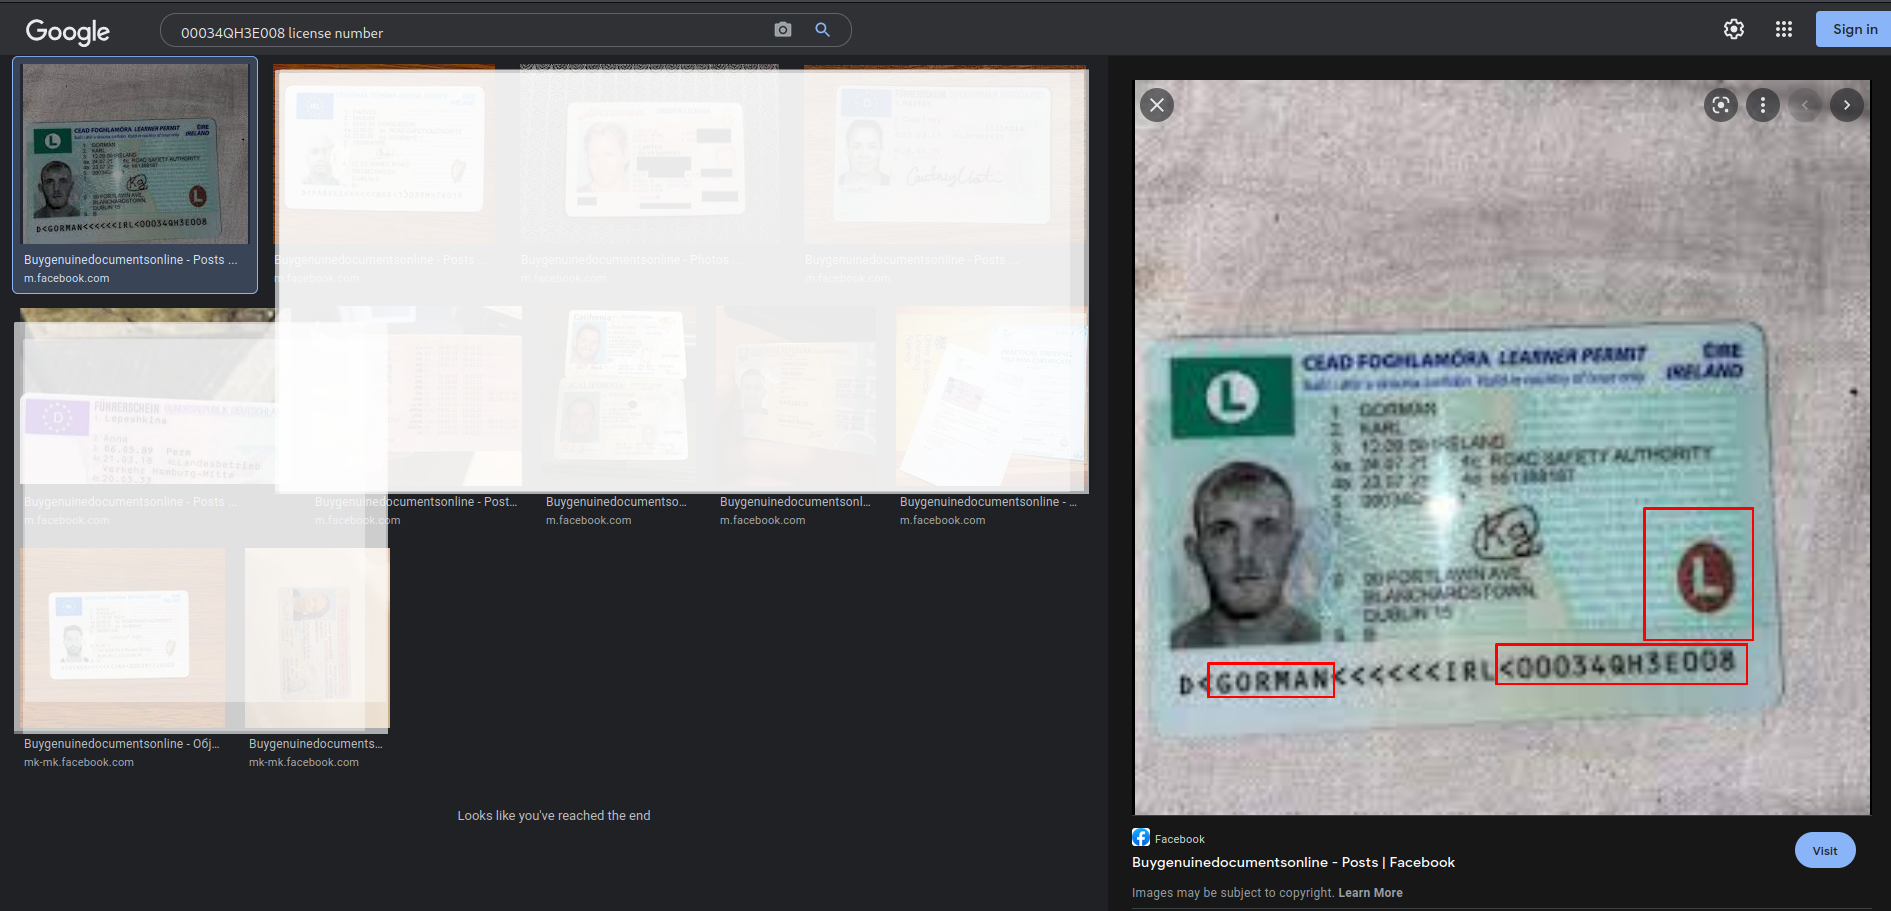Click the Sign in button

click(1854, 29)
